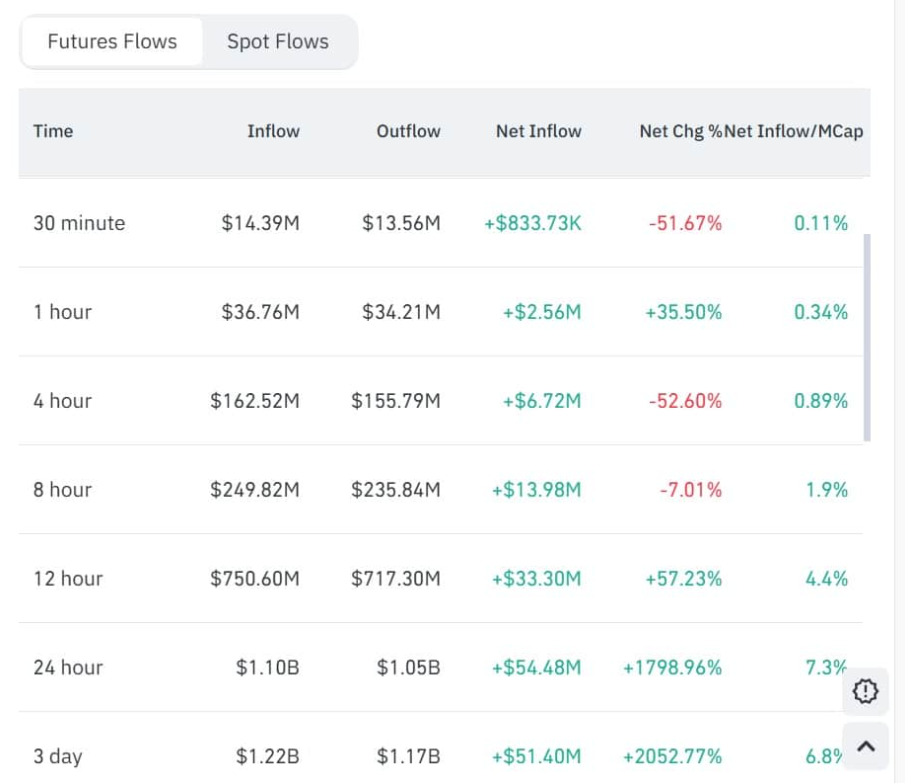Click the +1798.96% net change value

pyautogui.click(x=672, y=668)
